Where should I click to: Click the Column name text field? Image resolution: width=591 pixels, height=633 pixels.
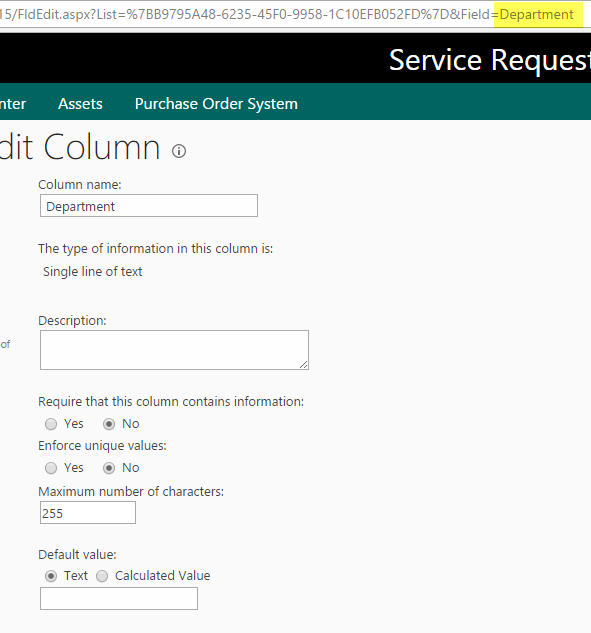tap(149, 205)
